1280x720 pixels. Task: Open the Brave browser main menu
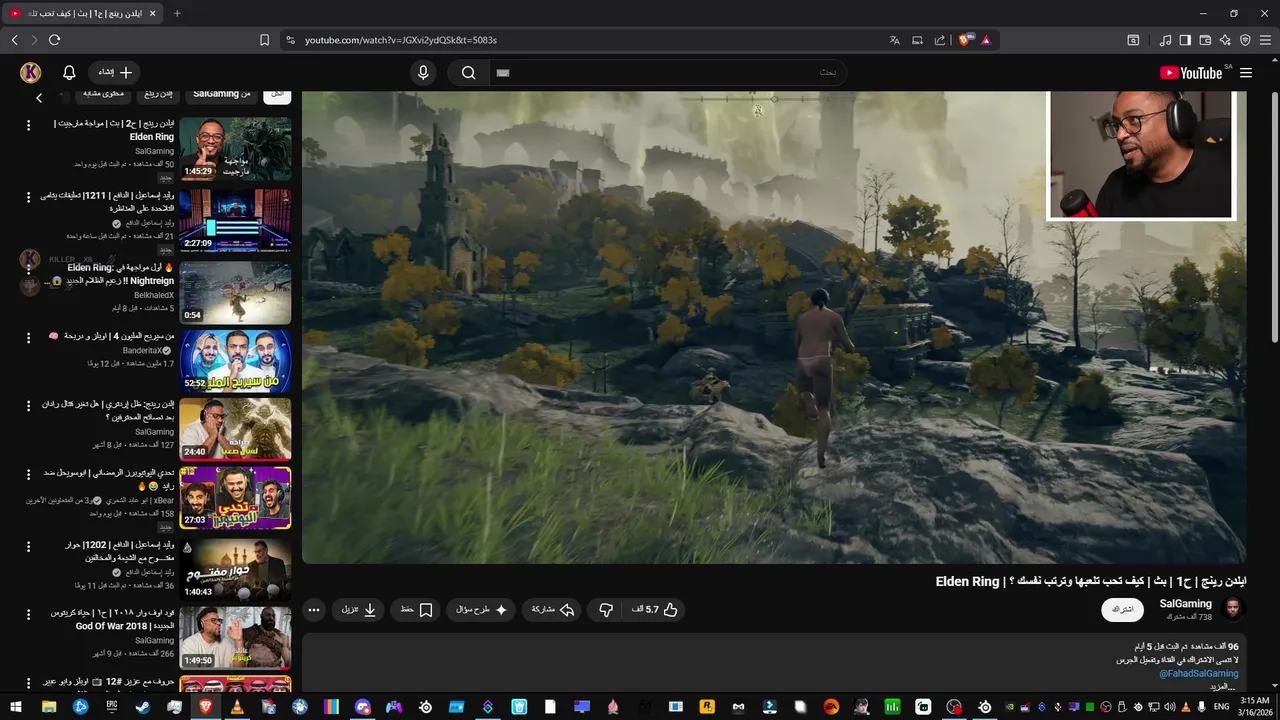[1265, 40]
